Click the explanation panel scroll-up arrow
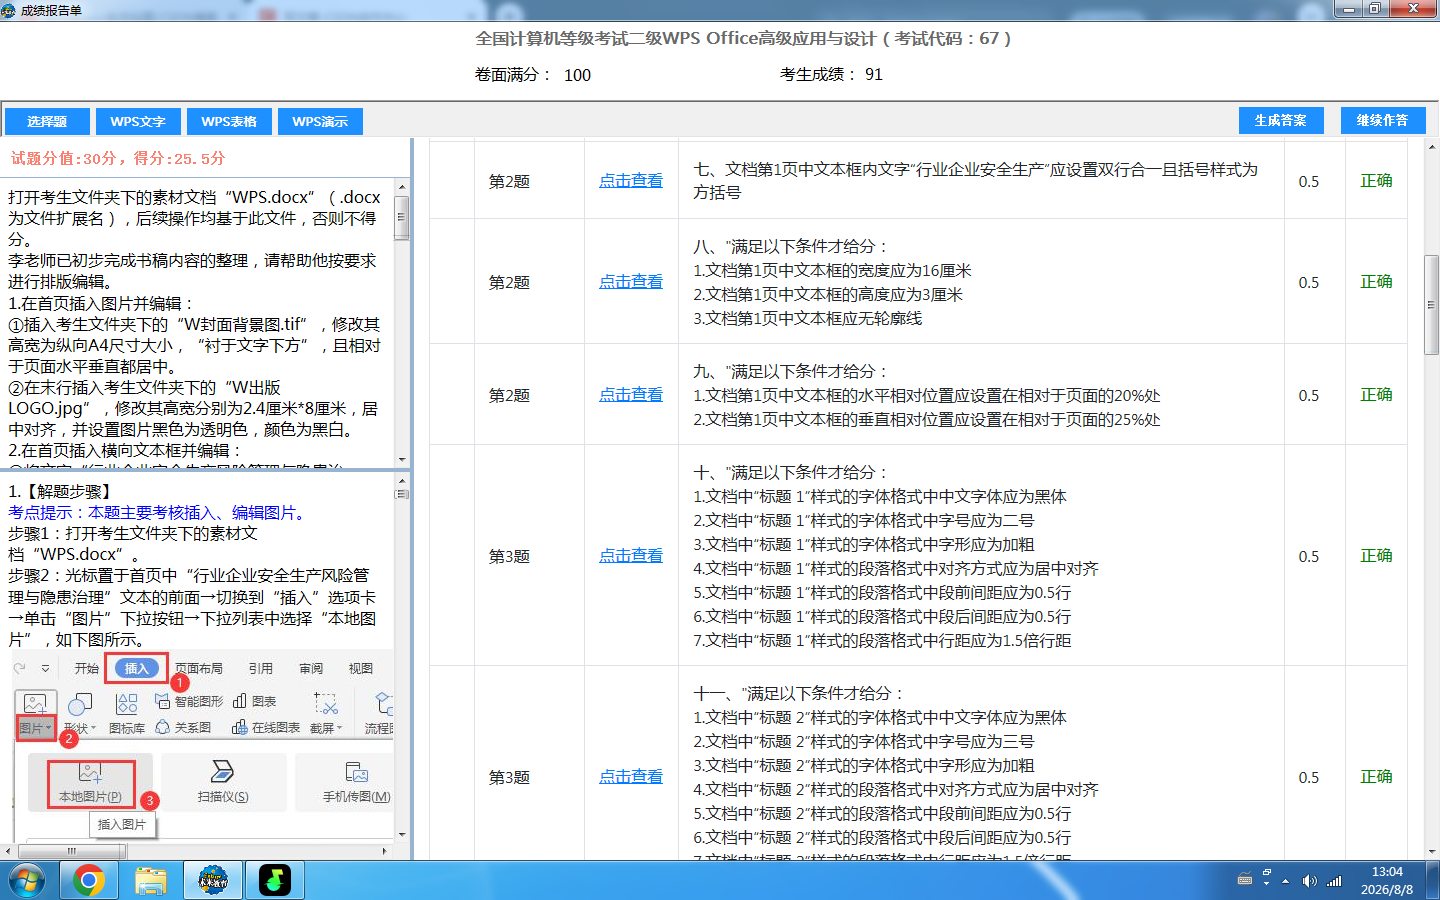 pyautogui.click(x=402, y=480)
